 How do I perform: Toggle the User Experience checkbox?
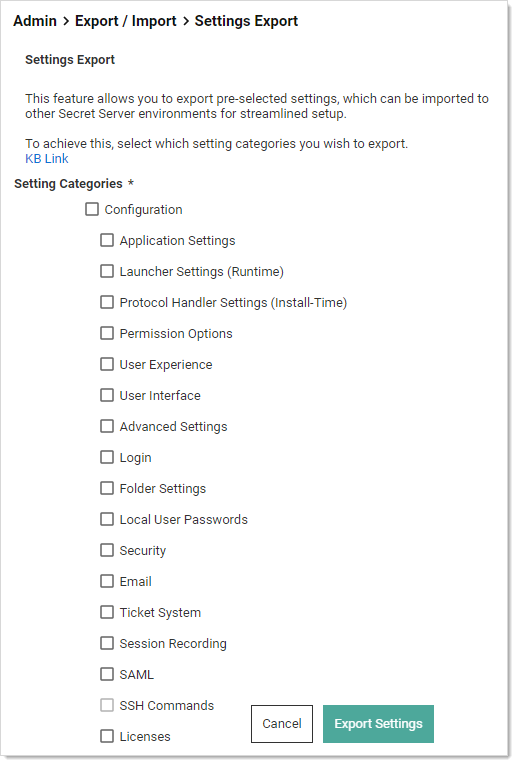point(107,364)
